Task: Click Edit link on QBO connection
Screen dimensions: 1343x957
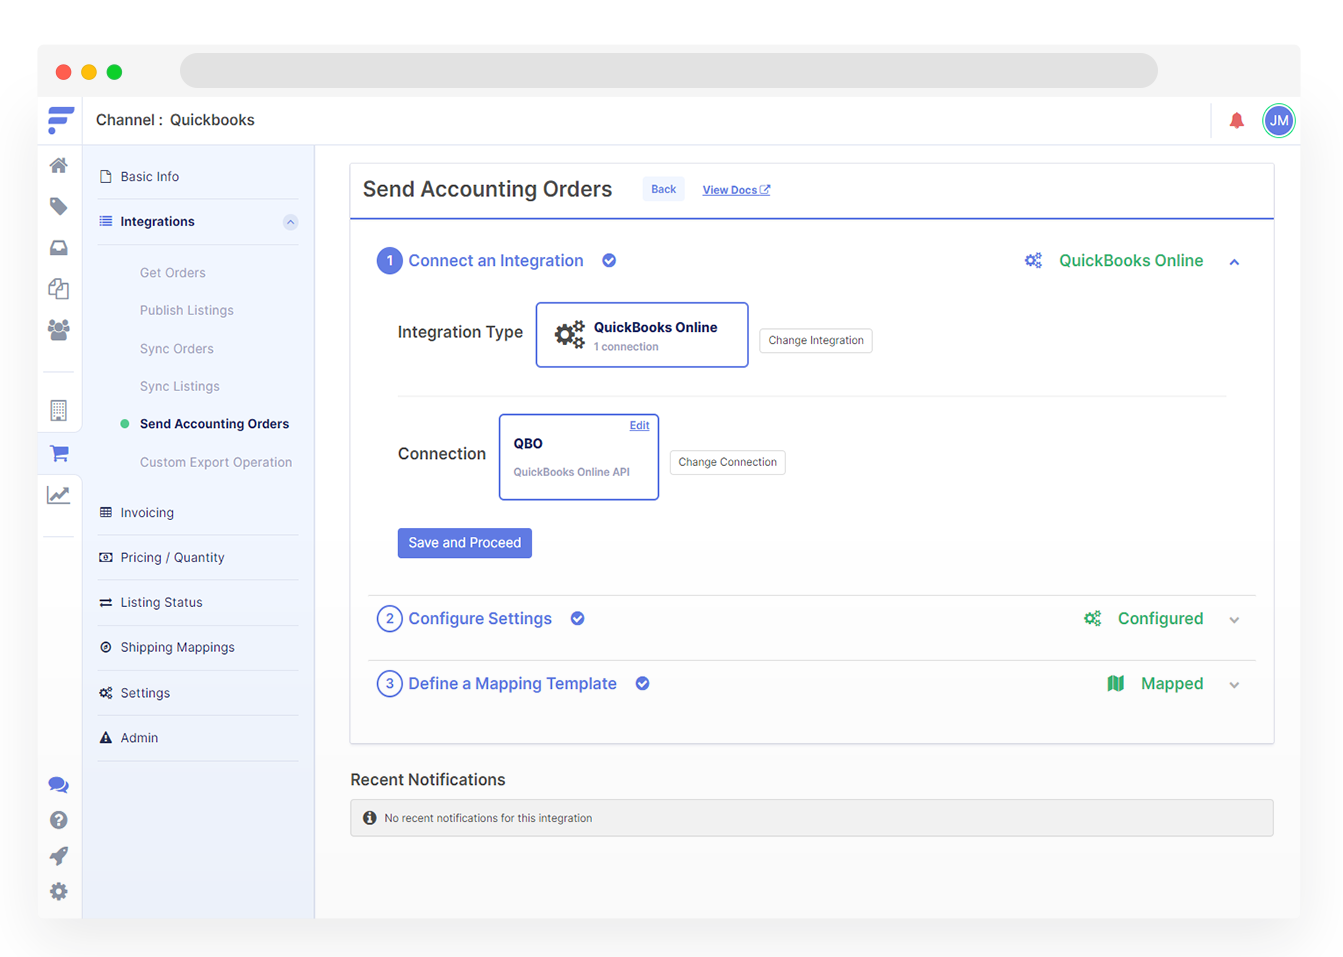Action: coord(639,426)
